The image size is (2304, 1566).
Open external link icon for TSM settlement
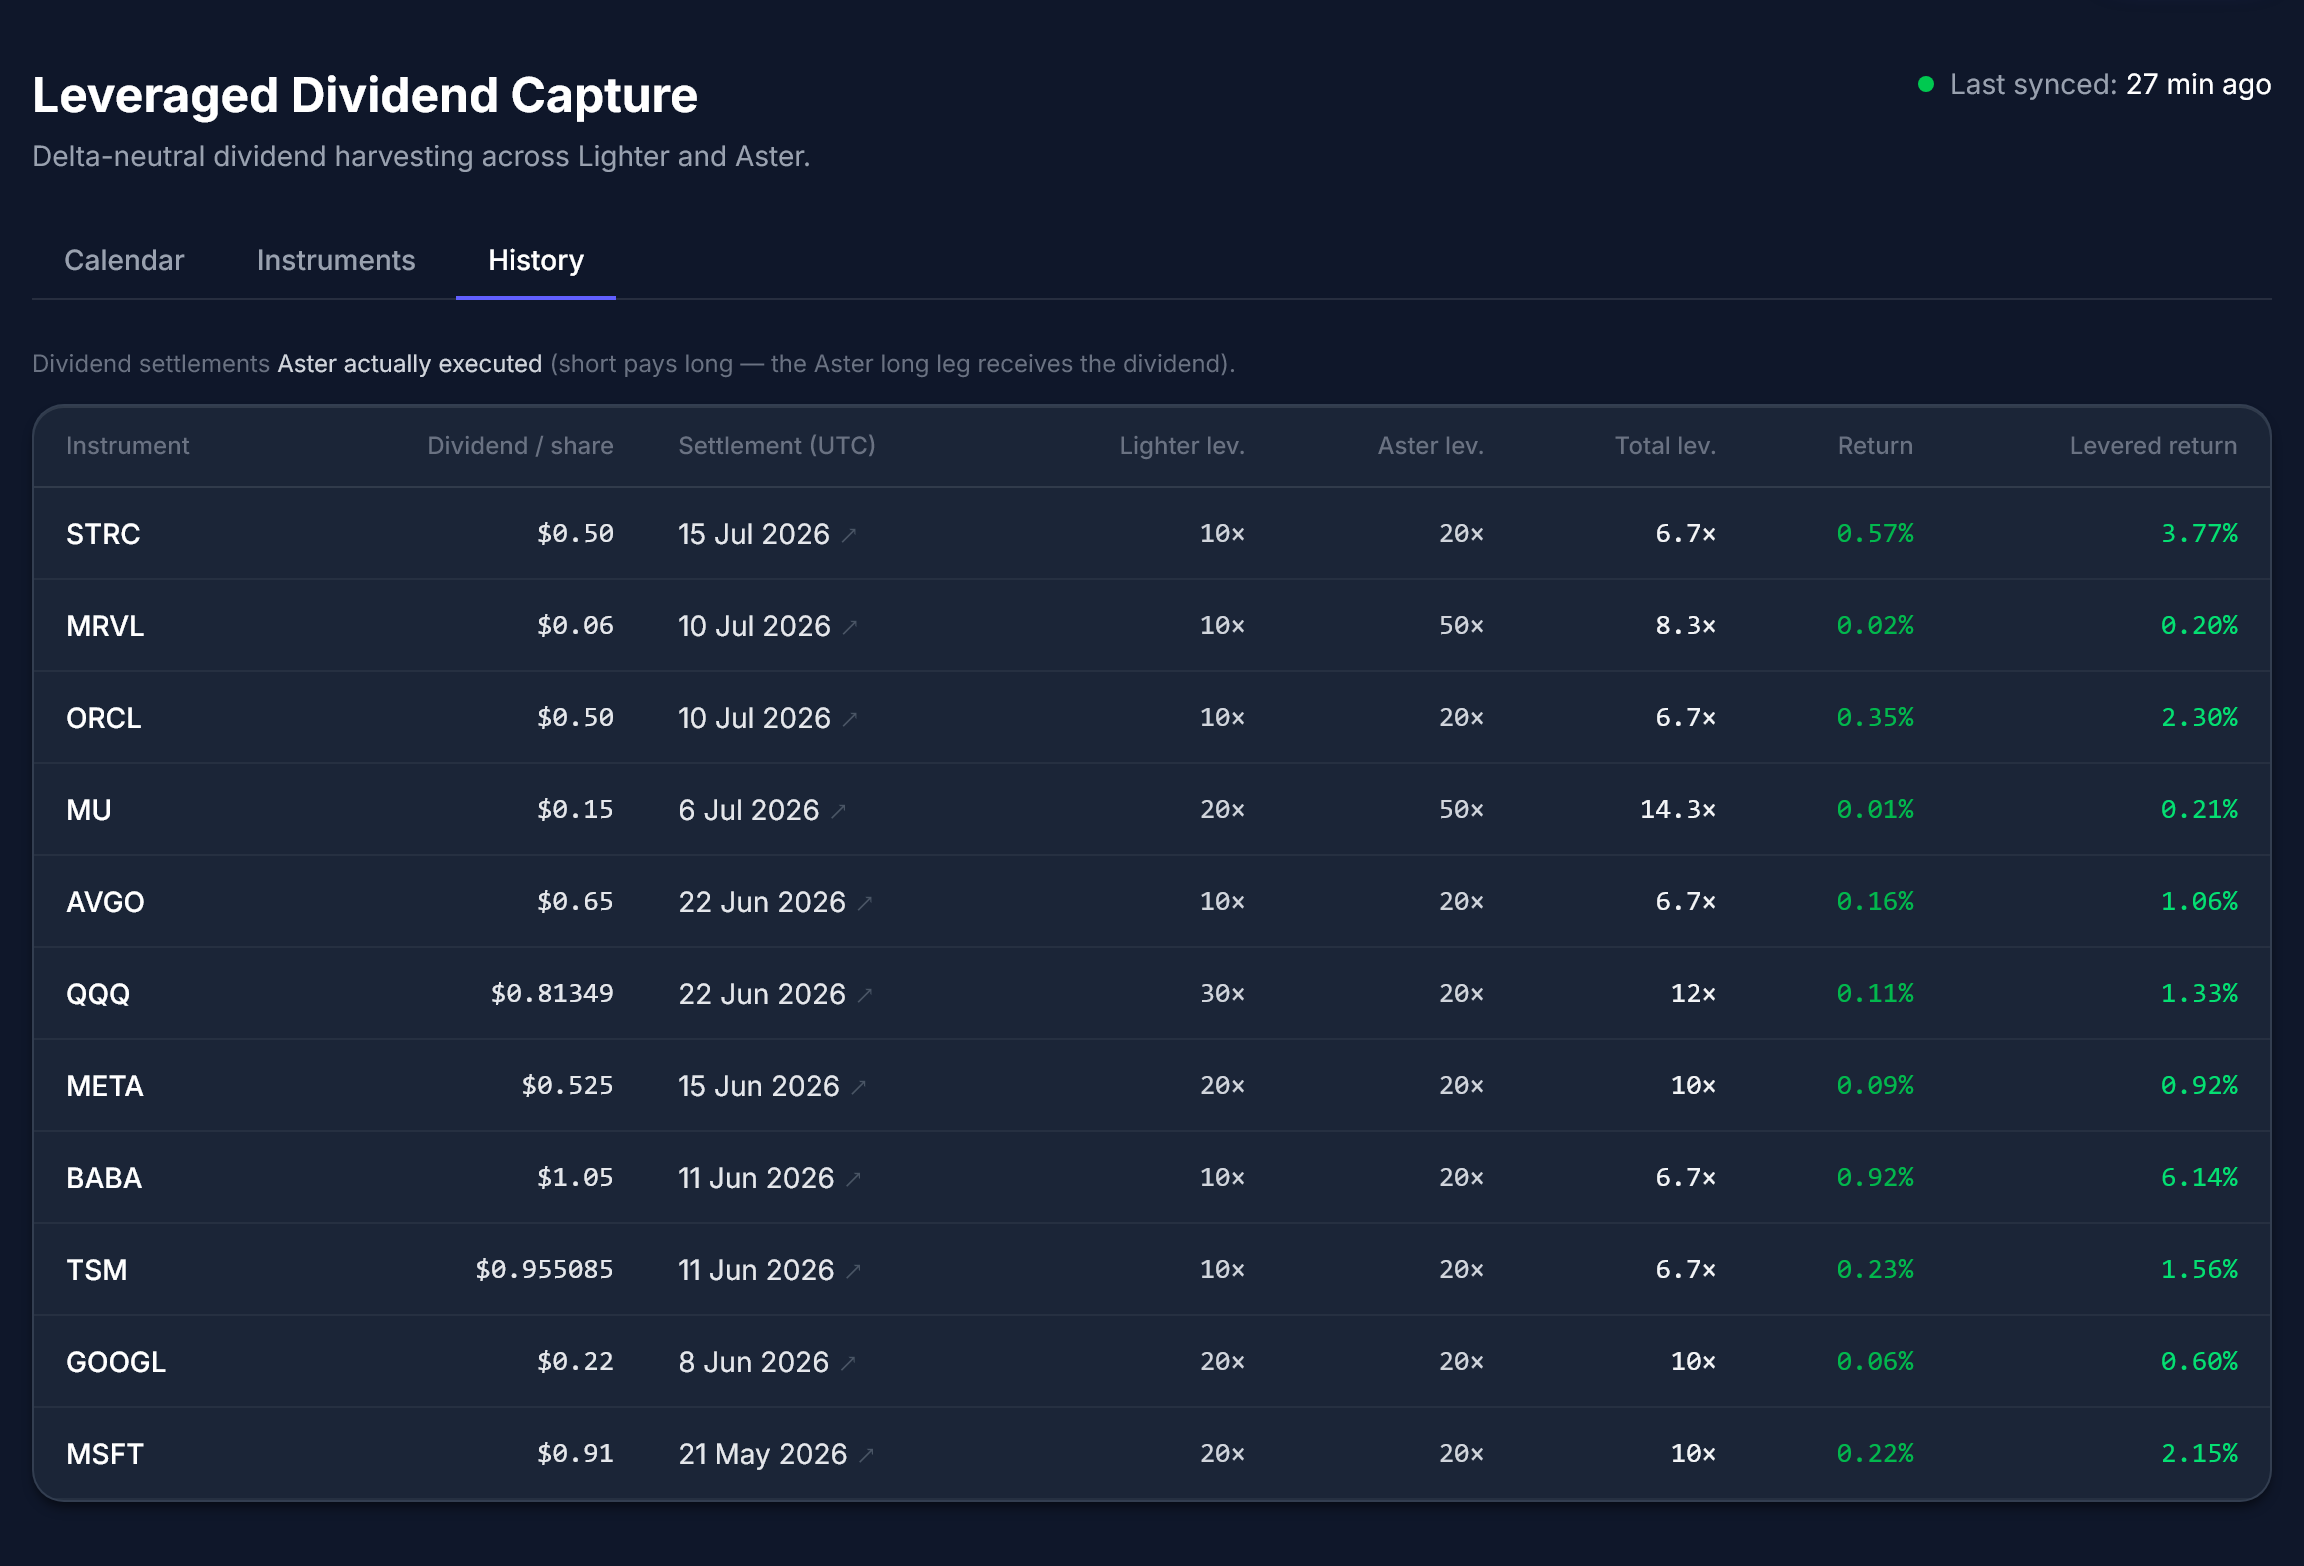point(853,1271)
